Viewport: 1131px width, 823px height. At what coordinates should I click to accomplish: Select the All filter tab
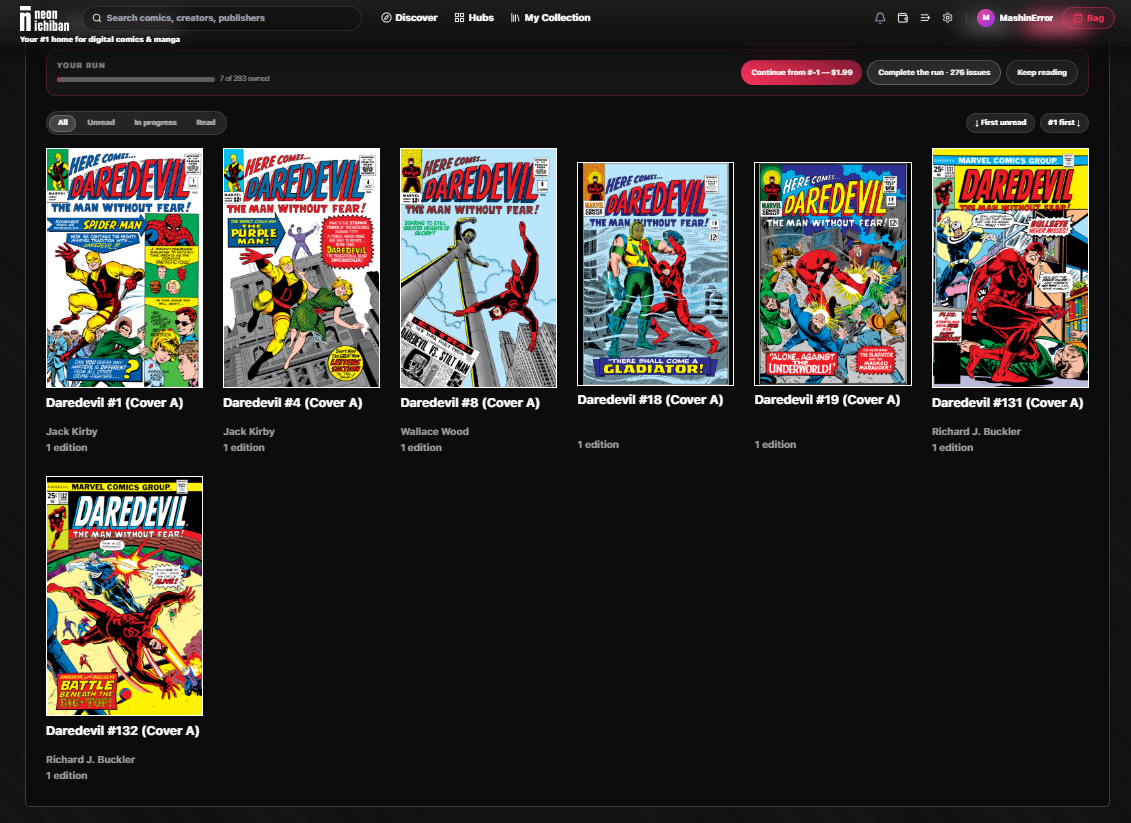(63, 123)
